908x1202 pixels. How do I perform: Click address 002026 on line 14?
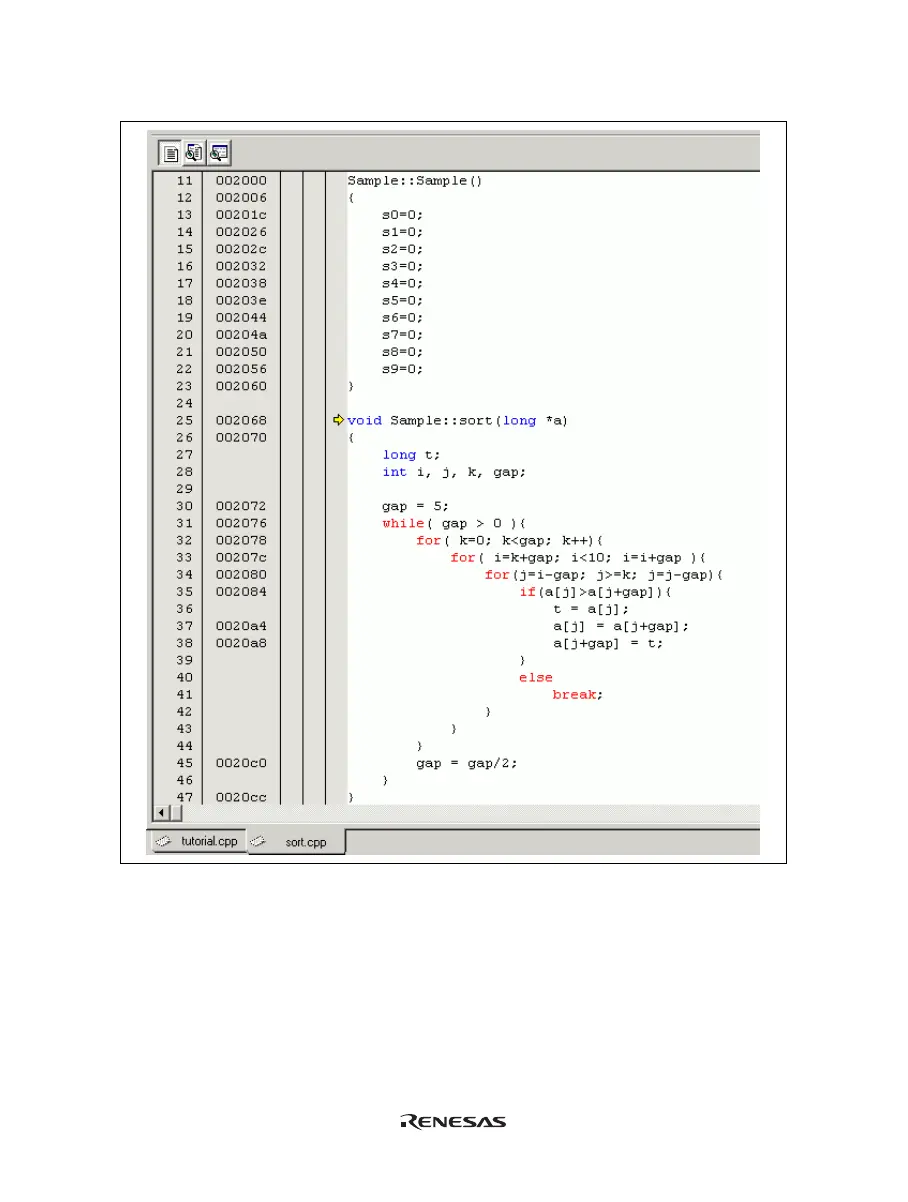pyautogui.click(x=241, y=232)
